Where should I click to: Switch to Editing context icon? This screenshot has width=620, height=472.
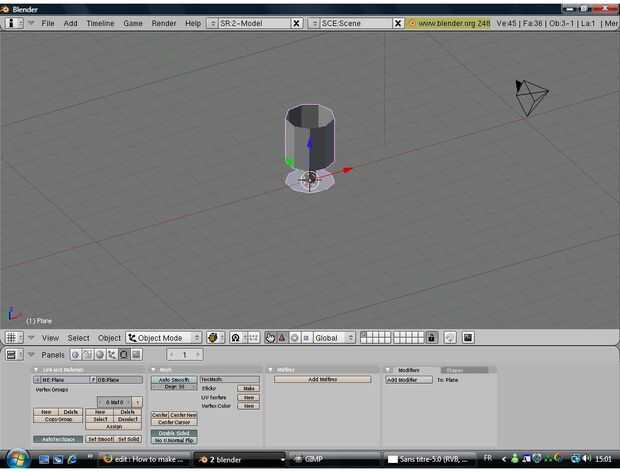[124, 355]
